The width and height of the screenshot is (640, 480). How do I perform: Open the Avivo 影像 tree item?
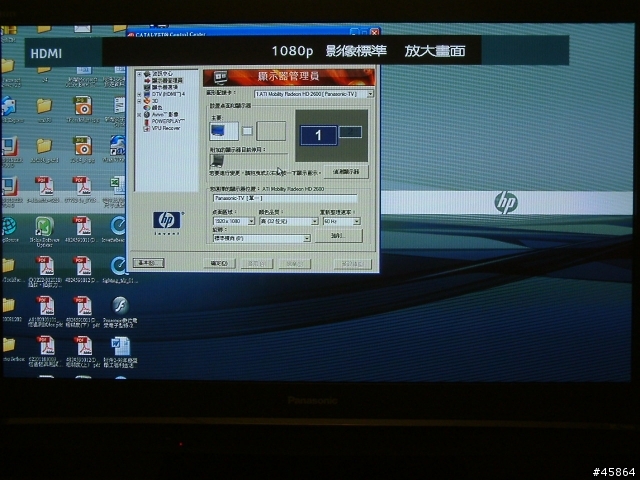point(164,114)
